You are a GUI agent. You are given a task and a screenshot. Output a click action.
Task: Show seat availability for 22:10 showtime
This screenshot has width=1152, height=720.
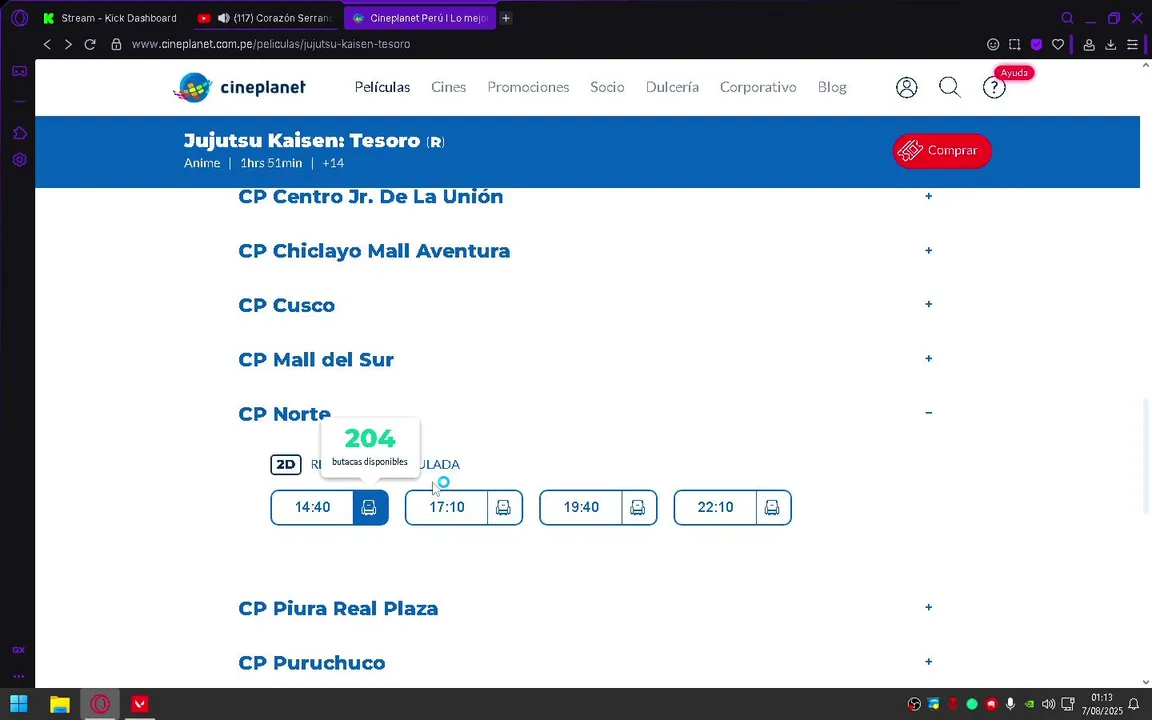(x=773, y=508)
